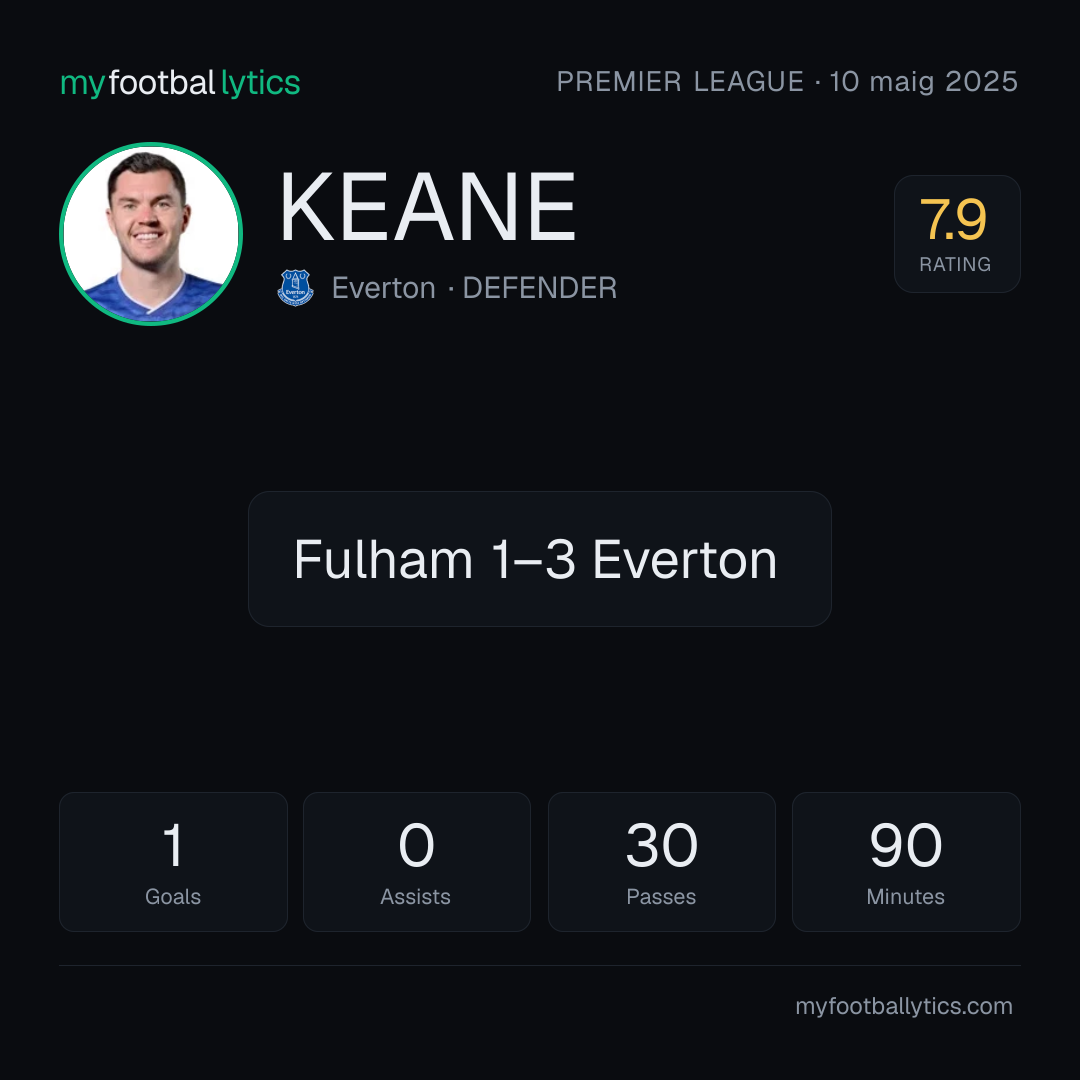Click the Everton team name text
1080x1080 pixels.
coord(384,288)
